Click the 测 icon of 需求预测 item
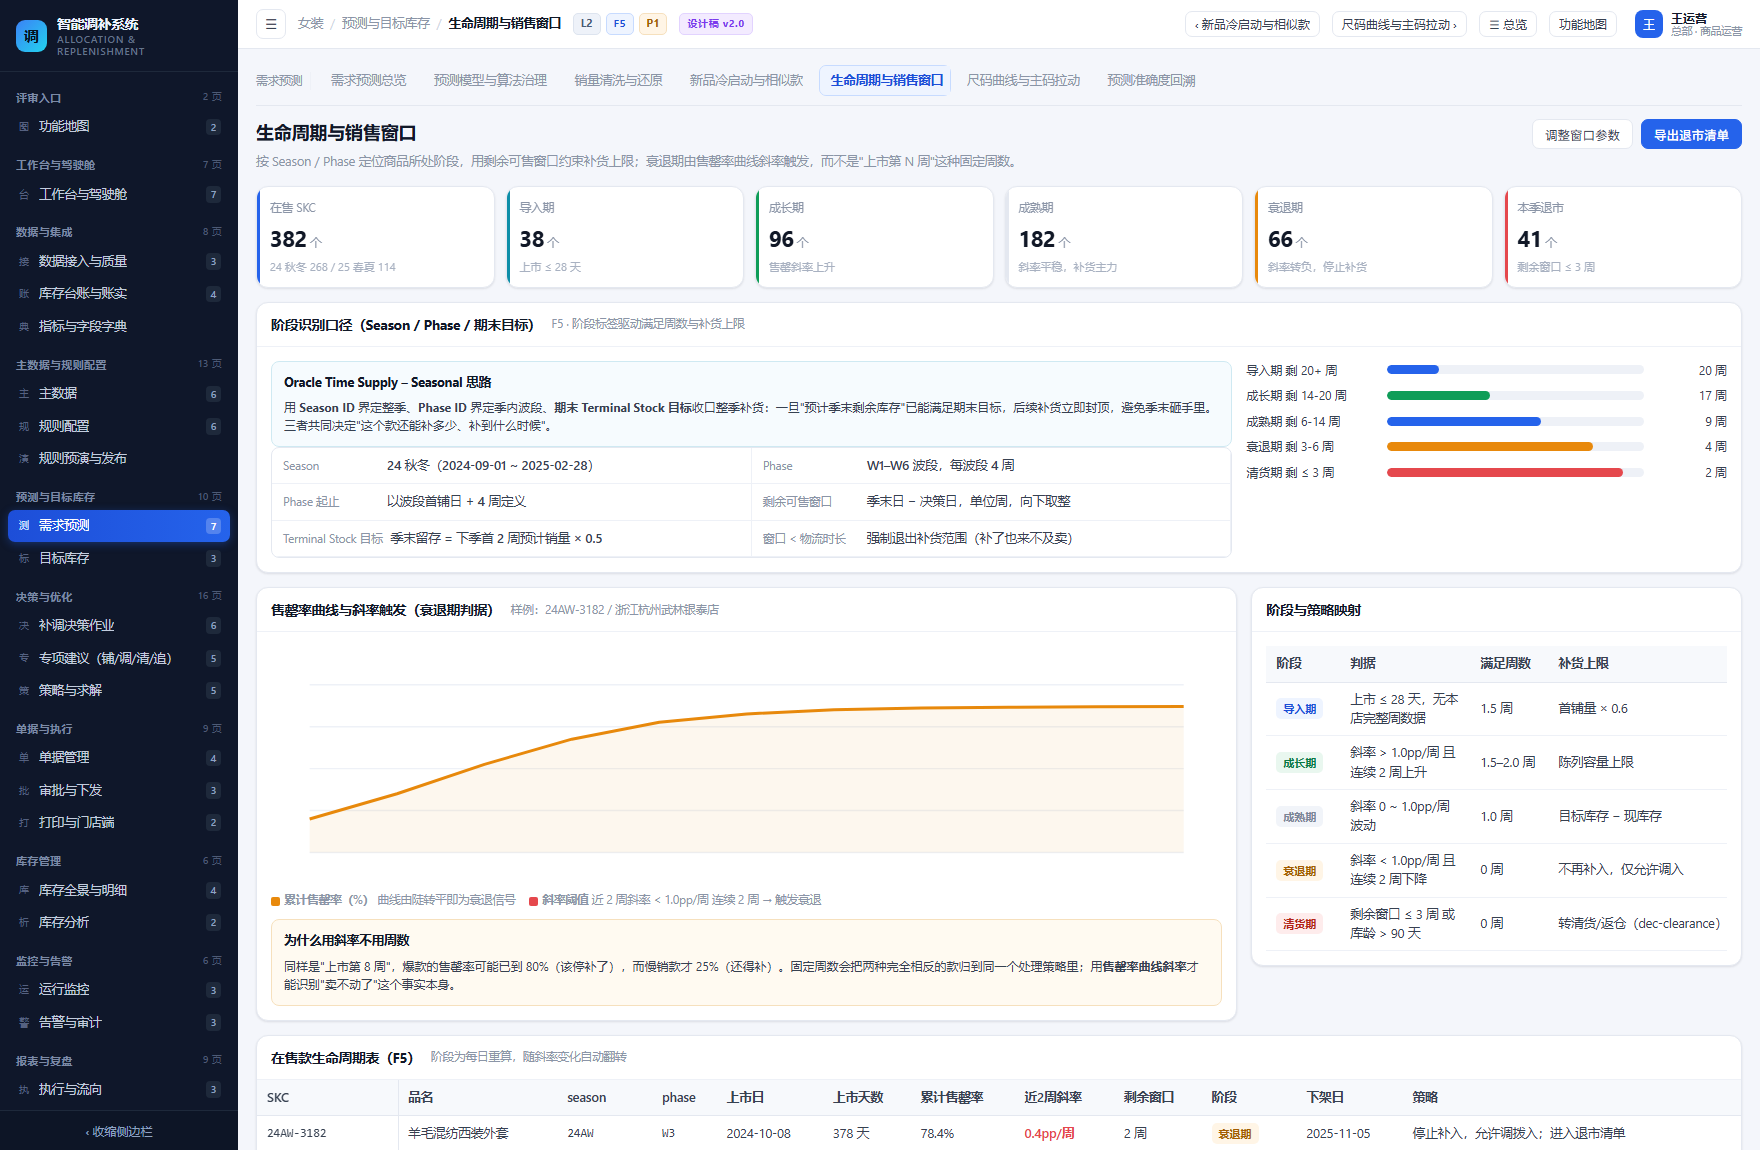Image resolution: width=1760 pixels, height=1150 pixels. (24, 526)
